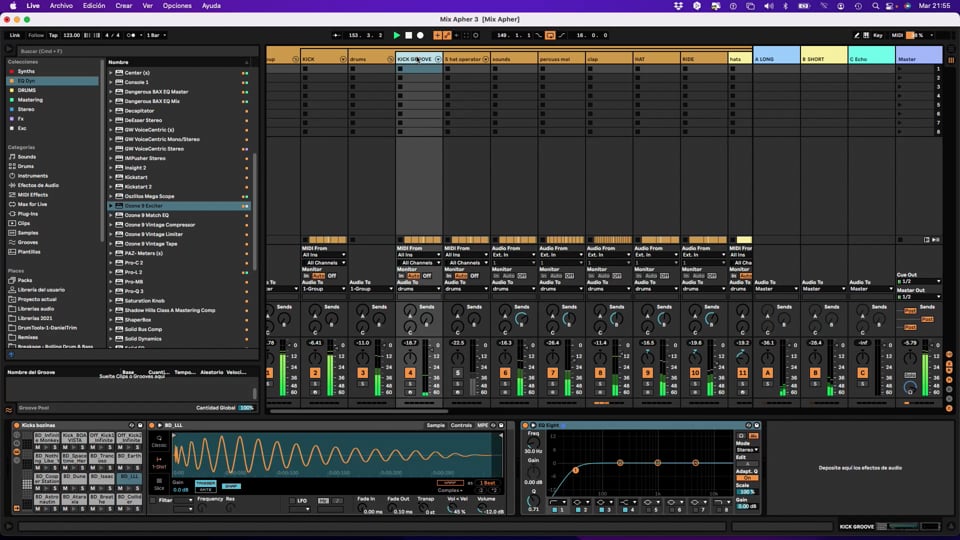Click the Link button in transport

click(x=15, y=36)
